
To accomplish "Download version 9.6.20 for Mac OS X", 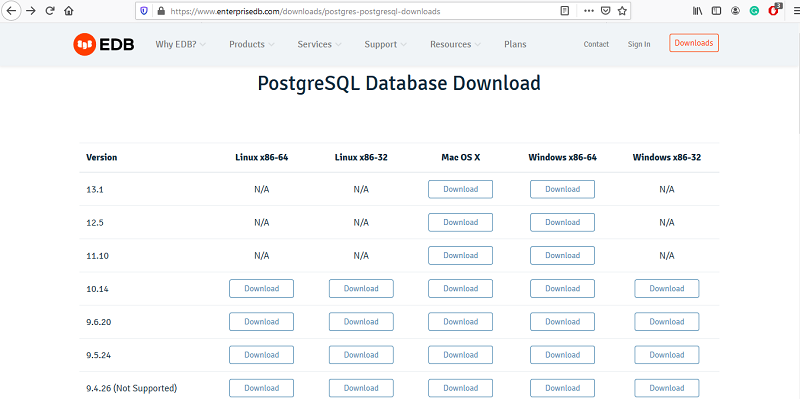I will (x=460, y=322).
